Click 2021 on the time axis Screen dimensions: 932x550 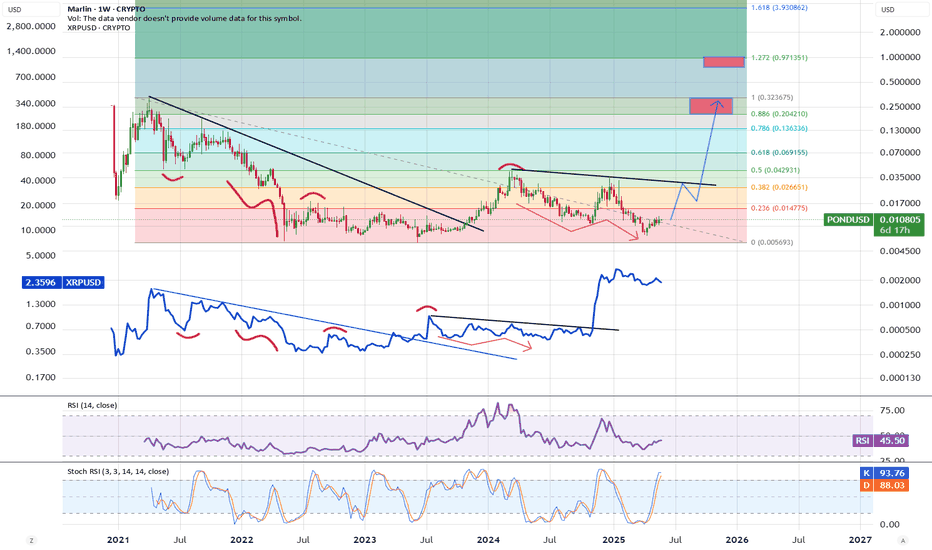[118, 540]
